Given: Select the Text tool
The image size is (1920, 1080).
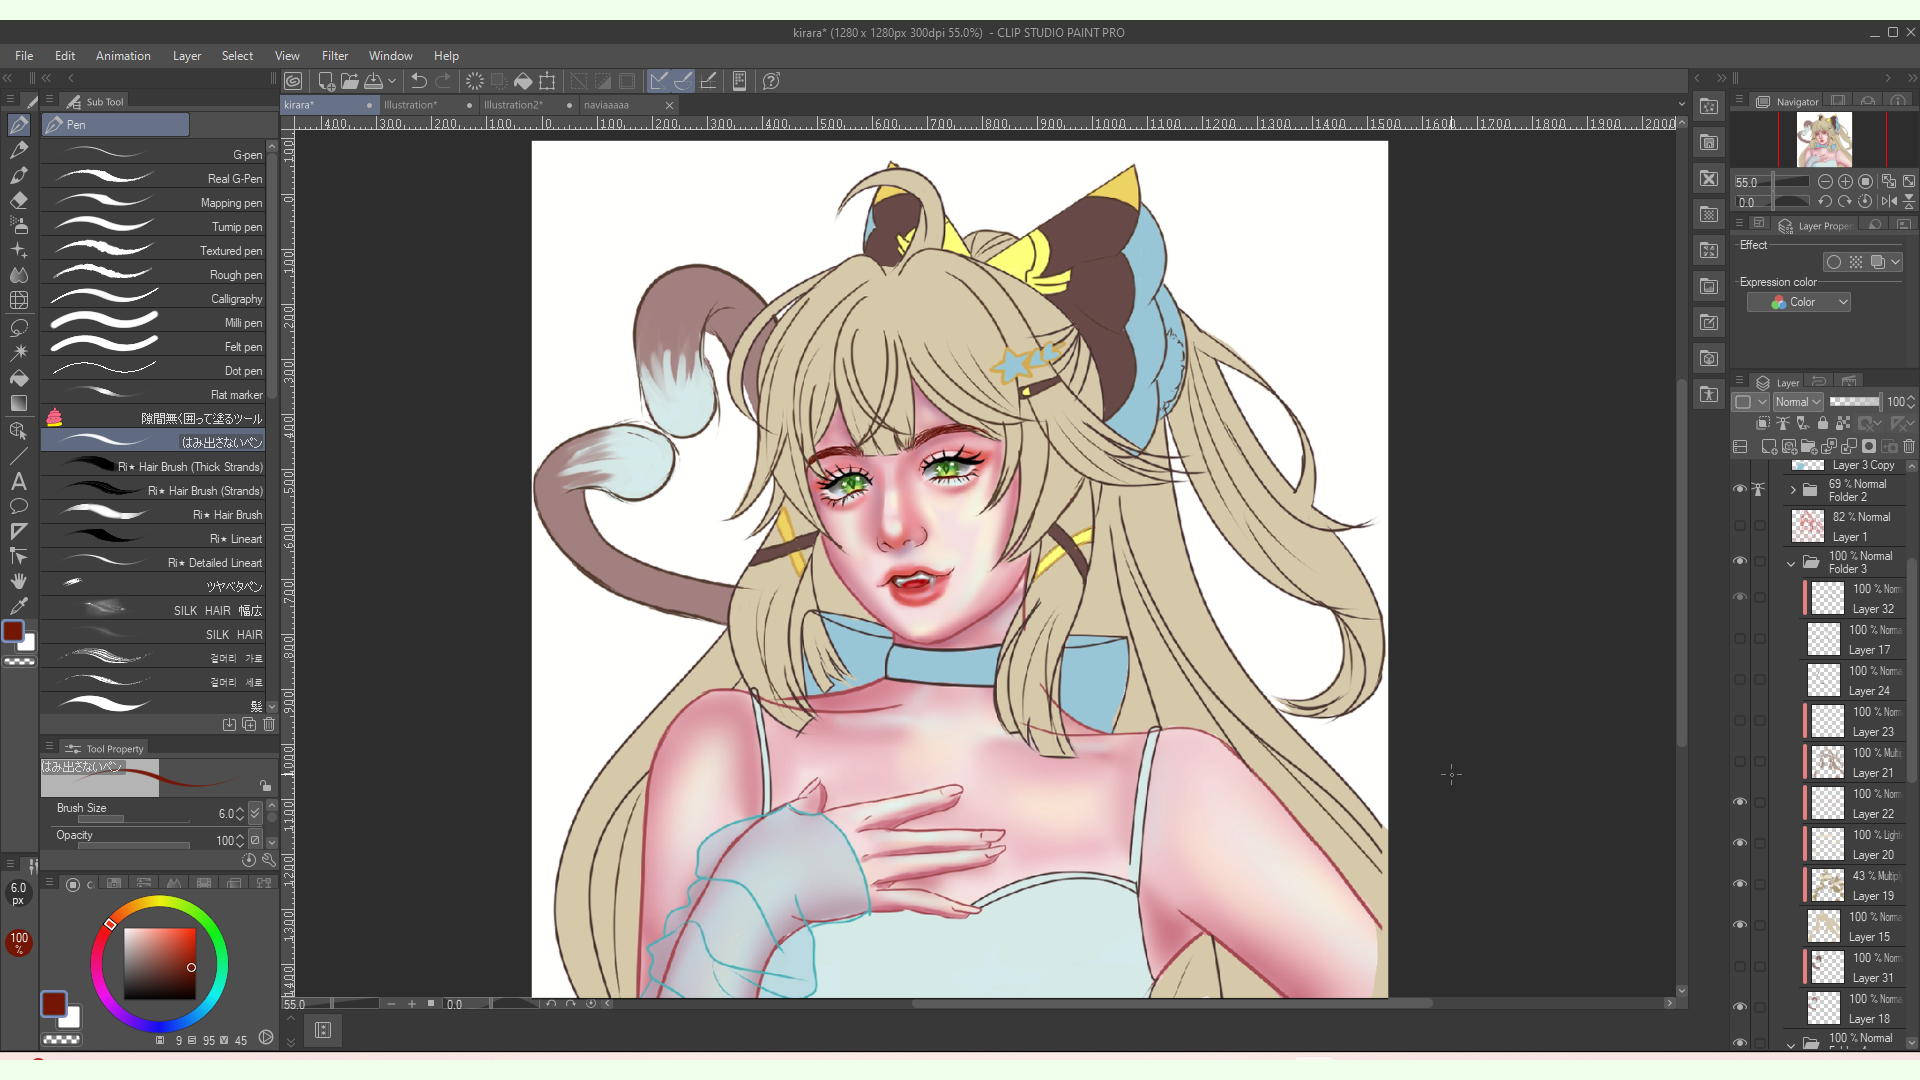Looking at the screenshot, I should pyautogui.click(x=18, y=481).
